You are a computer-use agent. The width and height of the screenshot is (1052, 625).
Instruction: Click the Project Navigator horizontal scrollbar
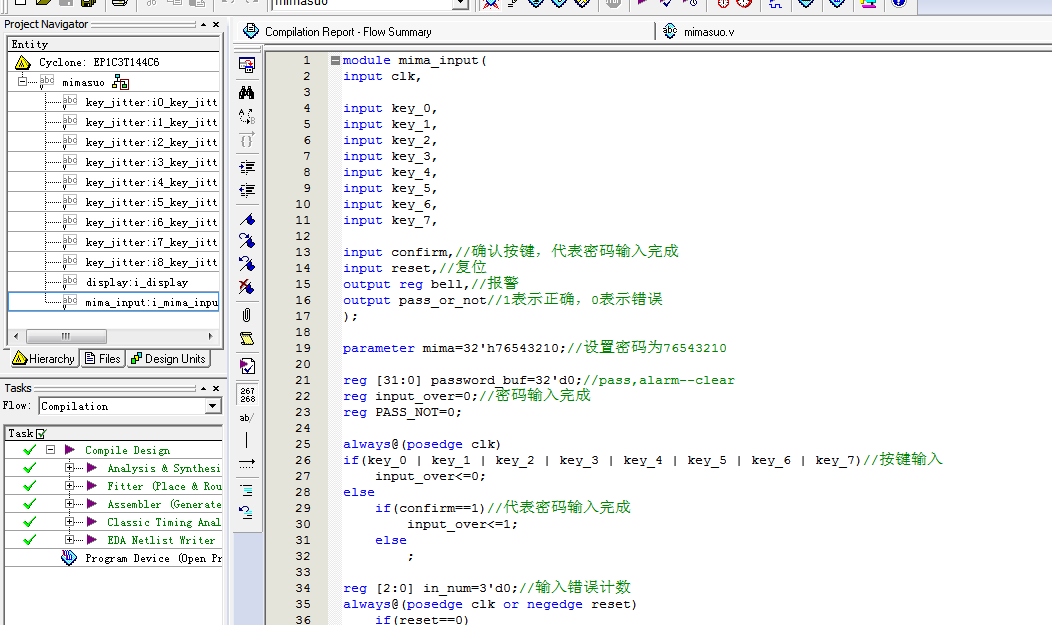pos(66,336)
